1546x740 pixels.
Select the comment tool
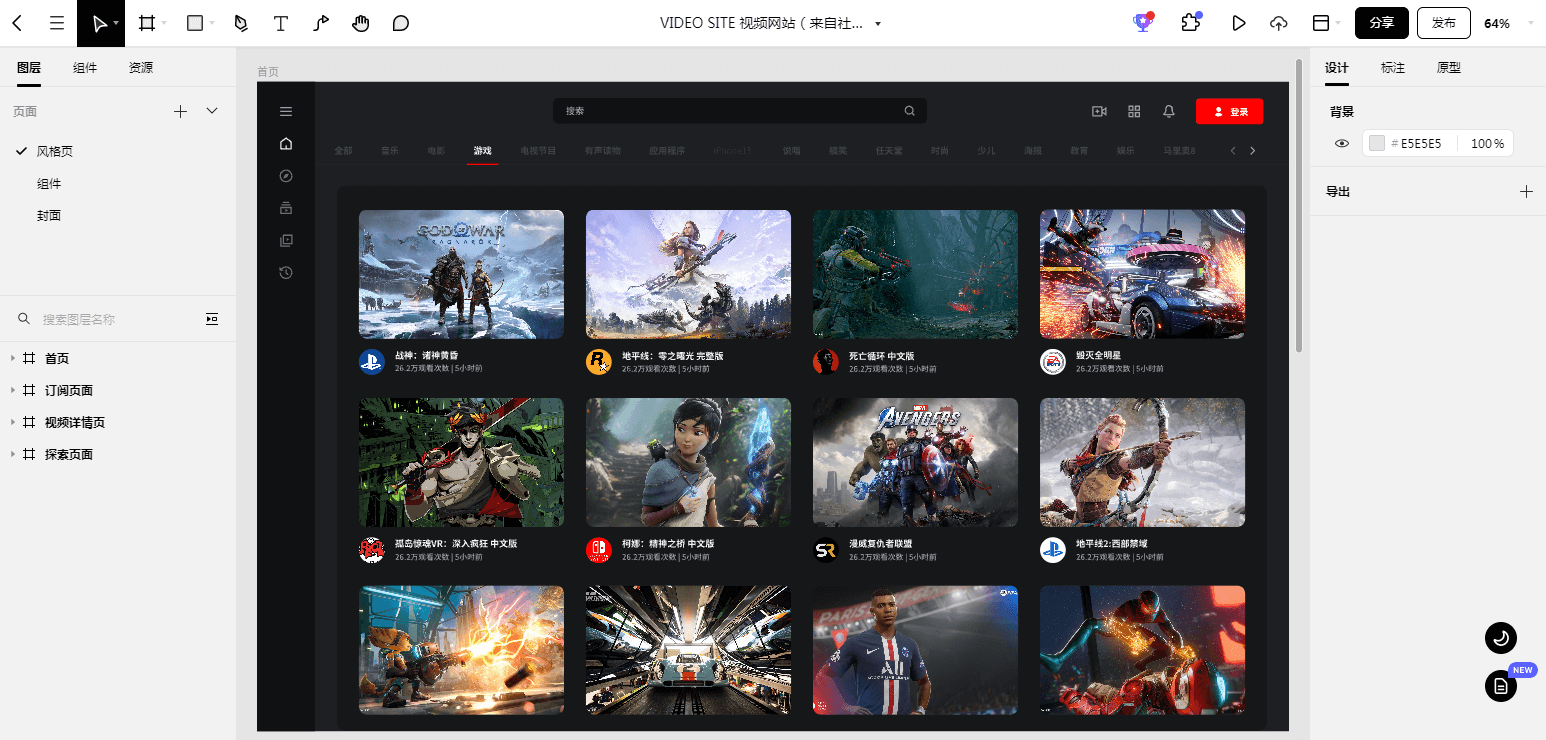point(401,23)
